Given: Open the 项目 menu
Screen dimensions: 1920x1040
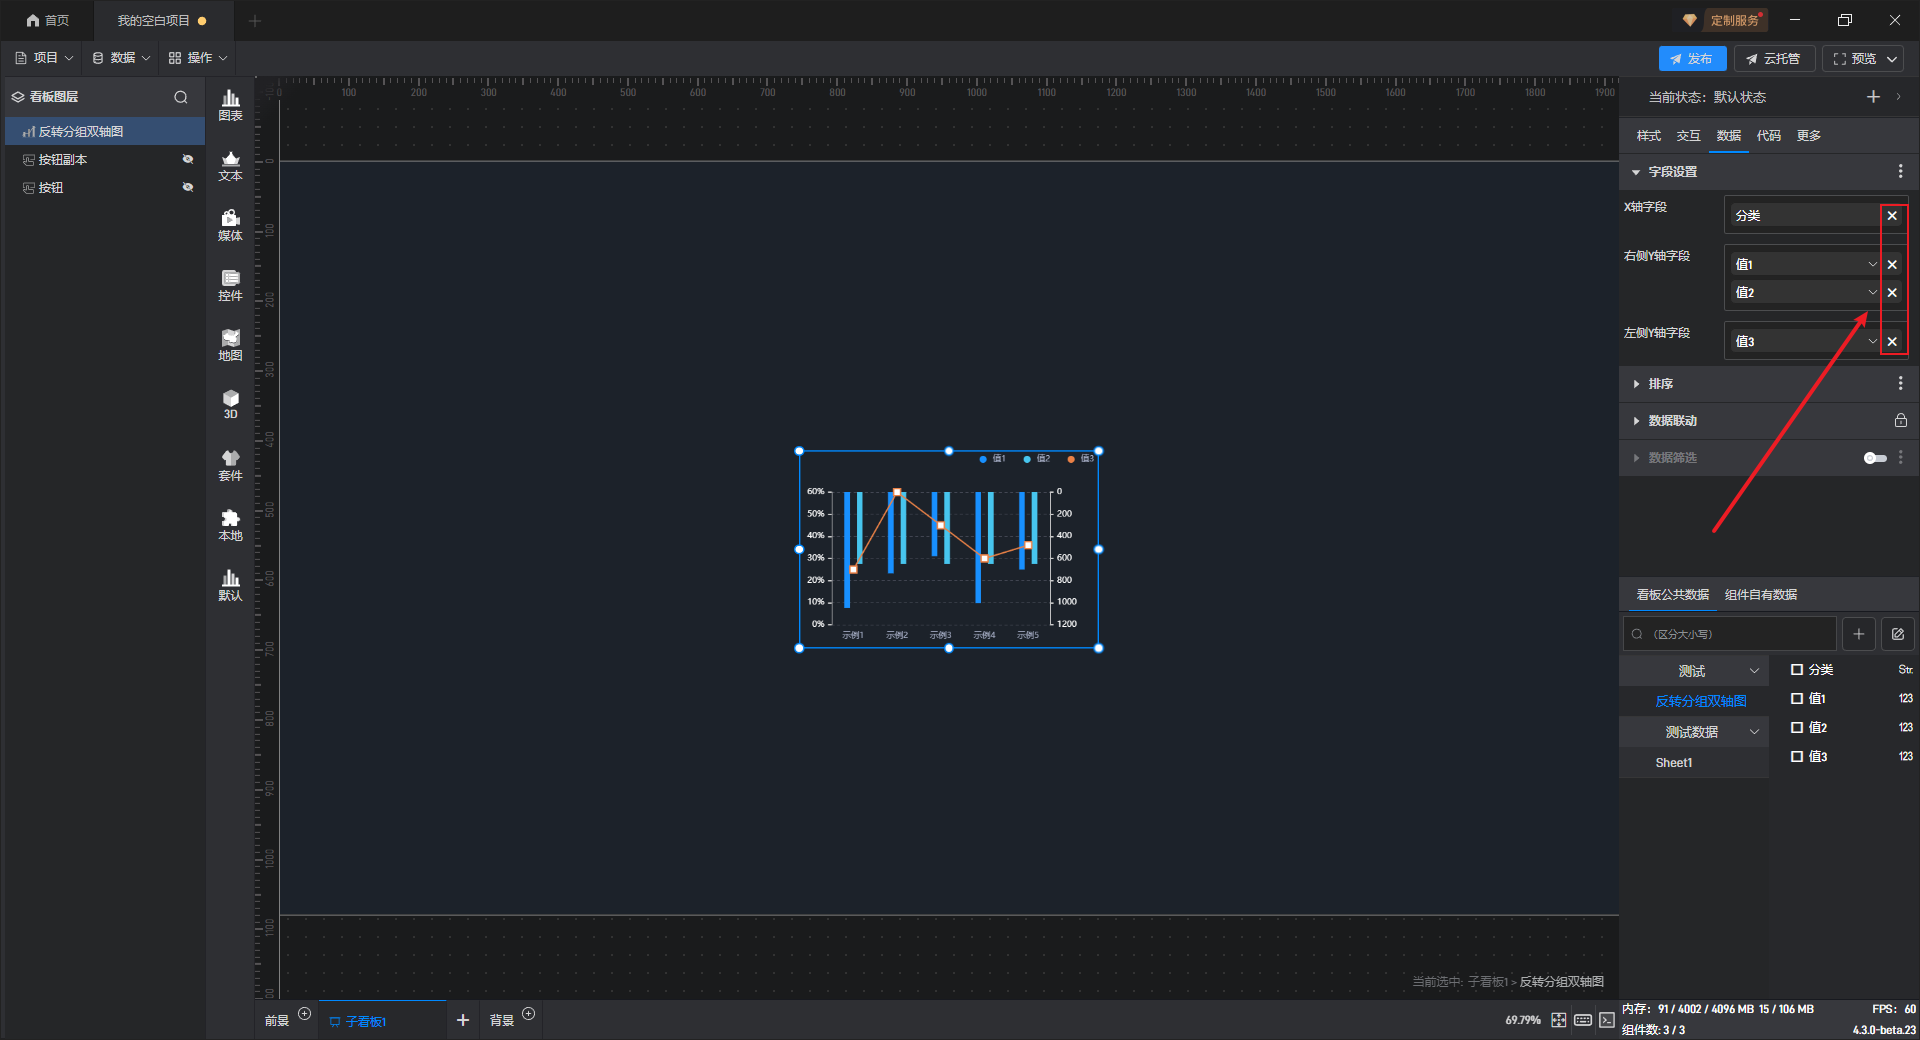Looking at the screenshot, I should point(44,58).
